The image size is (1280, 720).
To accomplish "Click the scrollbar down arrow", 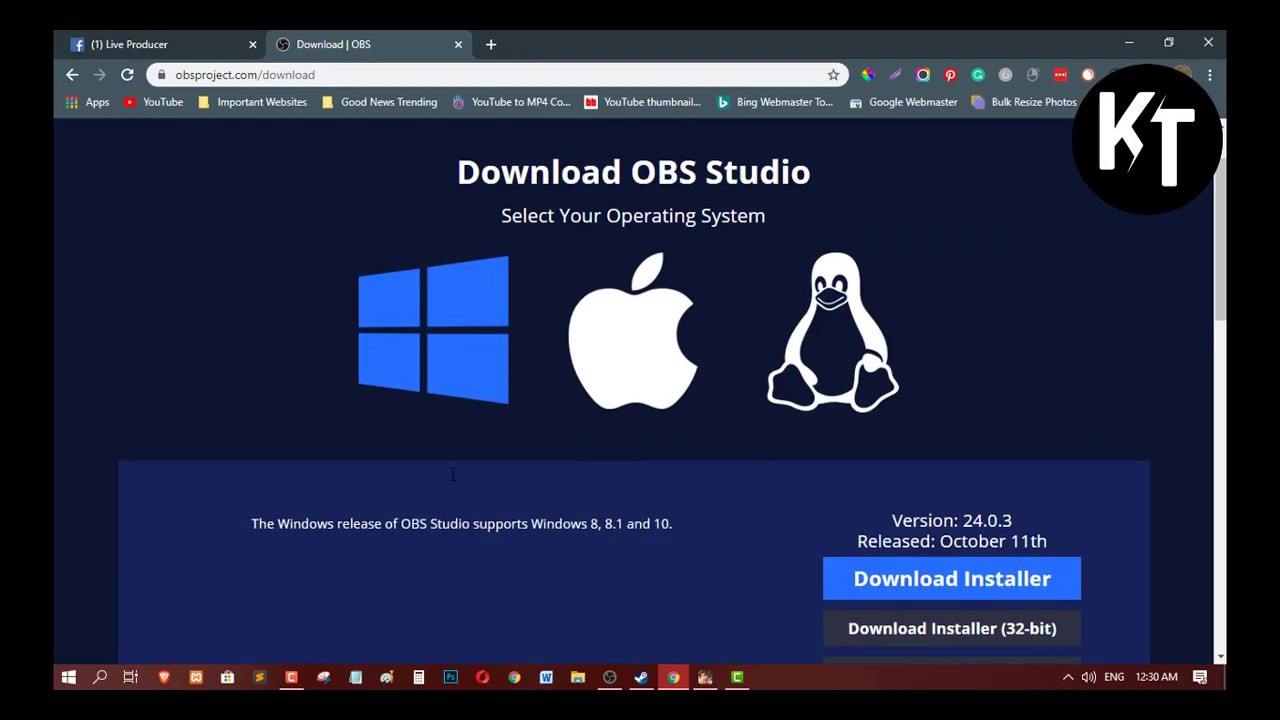I will pyautogui.click(x=1220, y=656).
